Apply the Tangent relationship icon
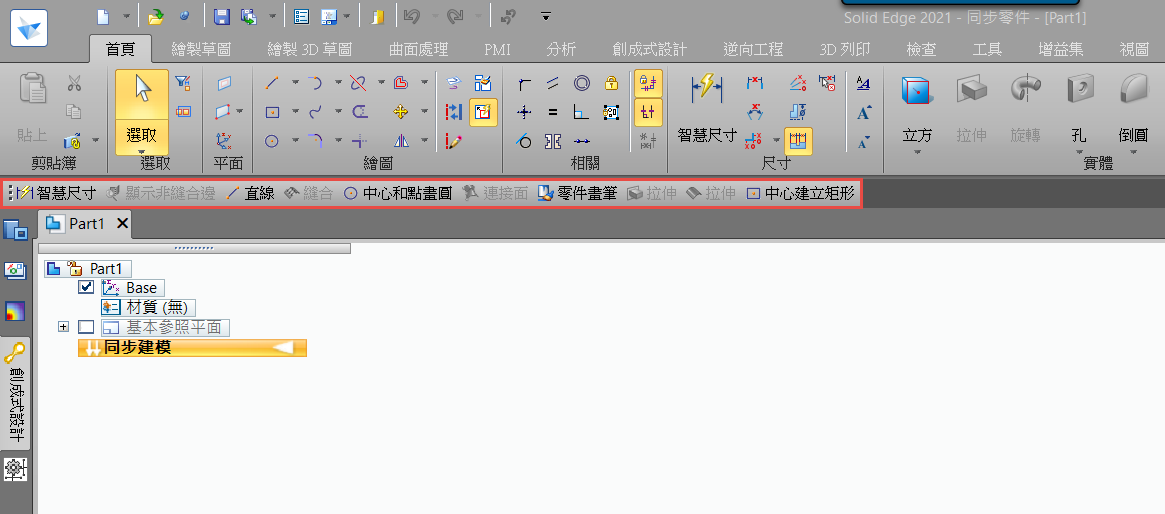Image resolution: width=1165 pixels, height=514 pixels. point(525,141)
